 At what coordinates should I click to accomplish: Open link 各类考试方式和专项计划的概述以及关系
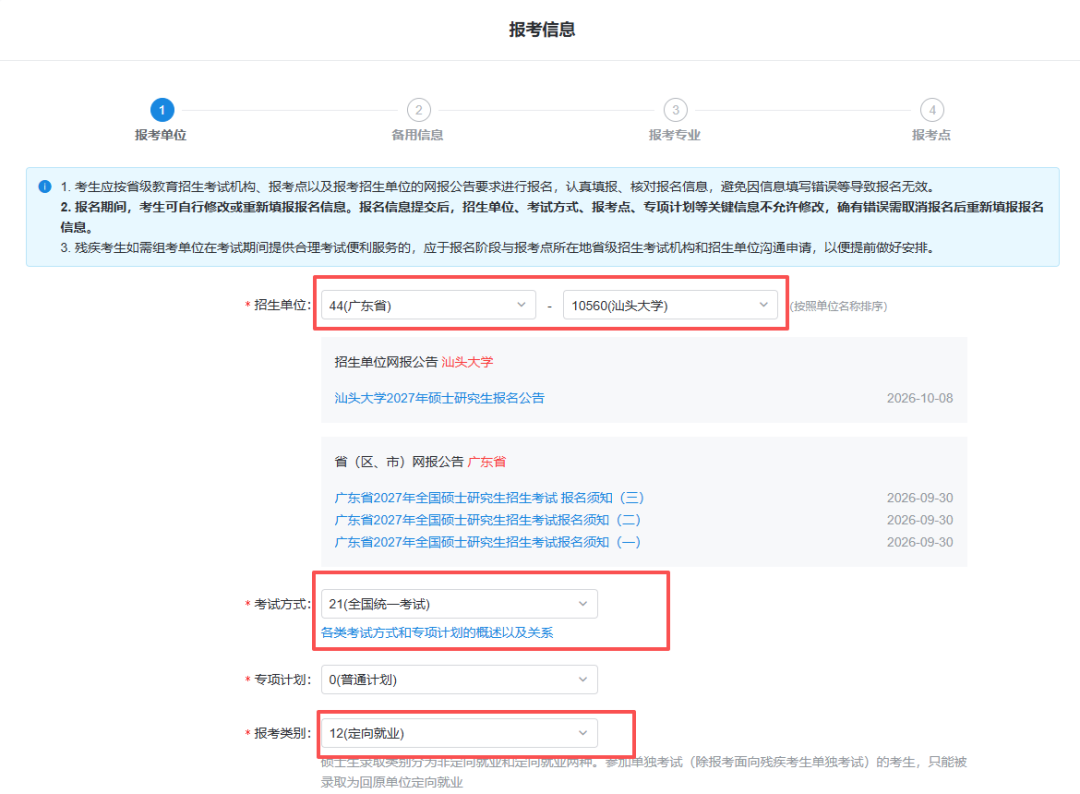tap(437, 633)
